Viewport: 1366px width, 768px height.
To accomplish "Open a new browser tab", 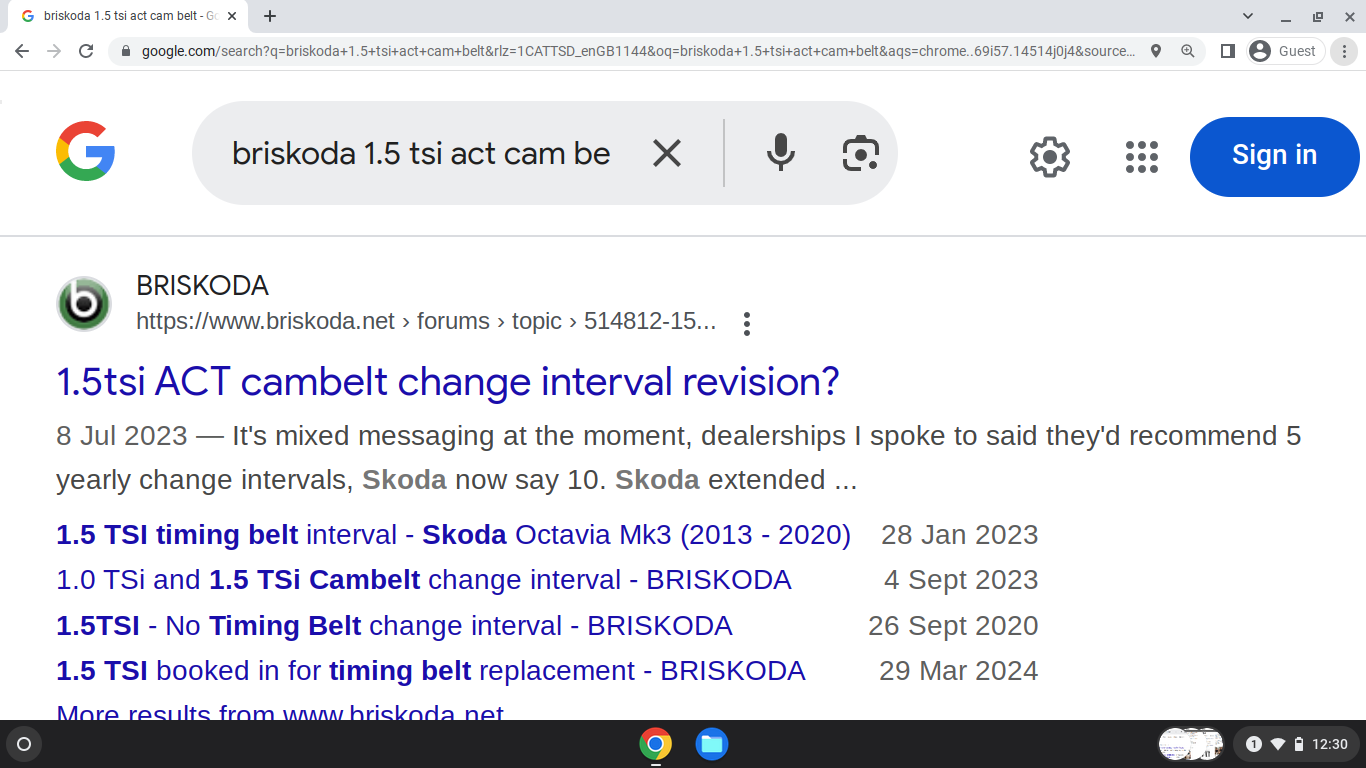I will [x=270, y=16].
